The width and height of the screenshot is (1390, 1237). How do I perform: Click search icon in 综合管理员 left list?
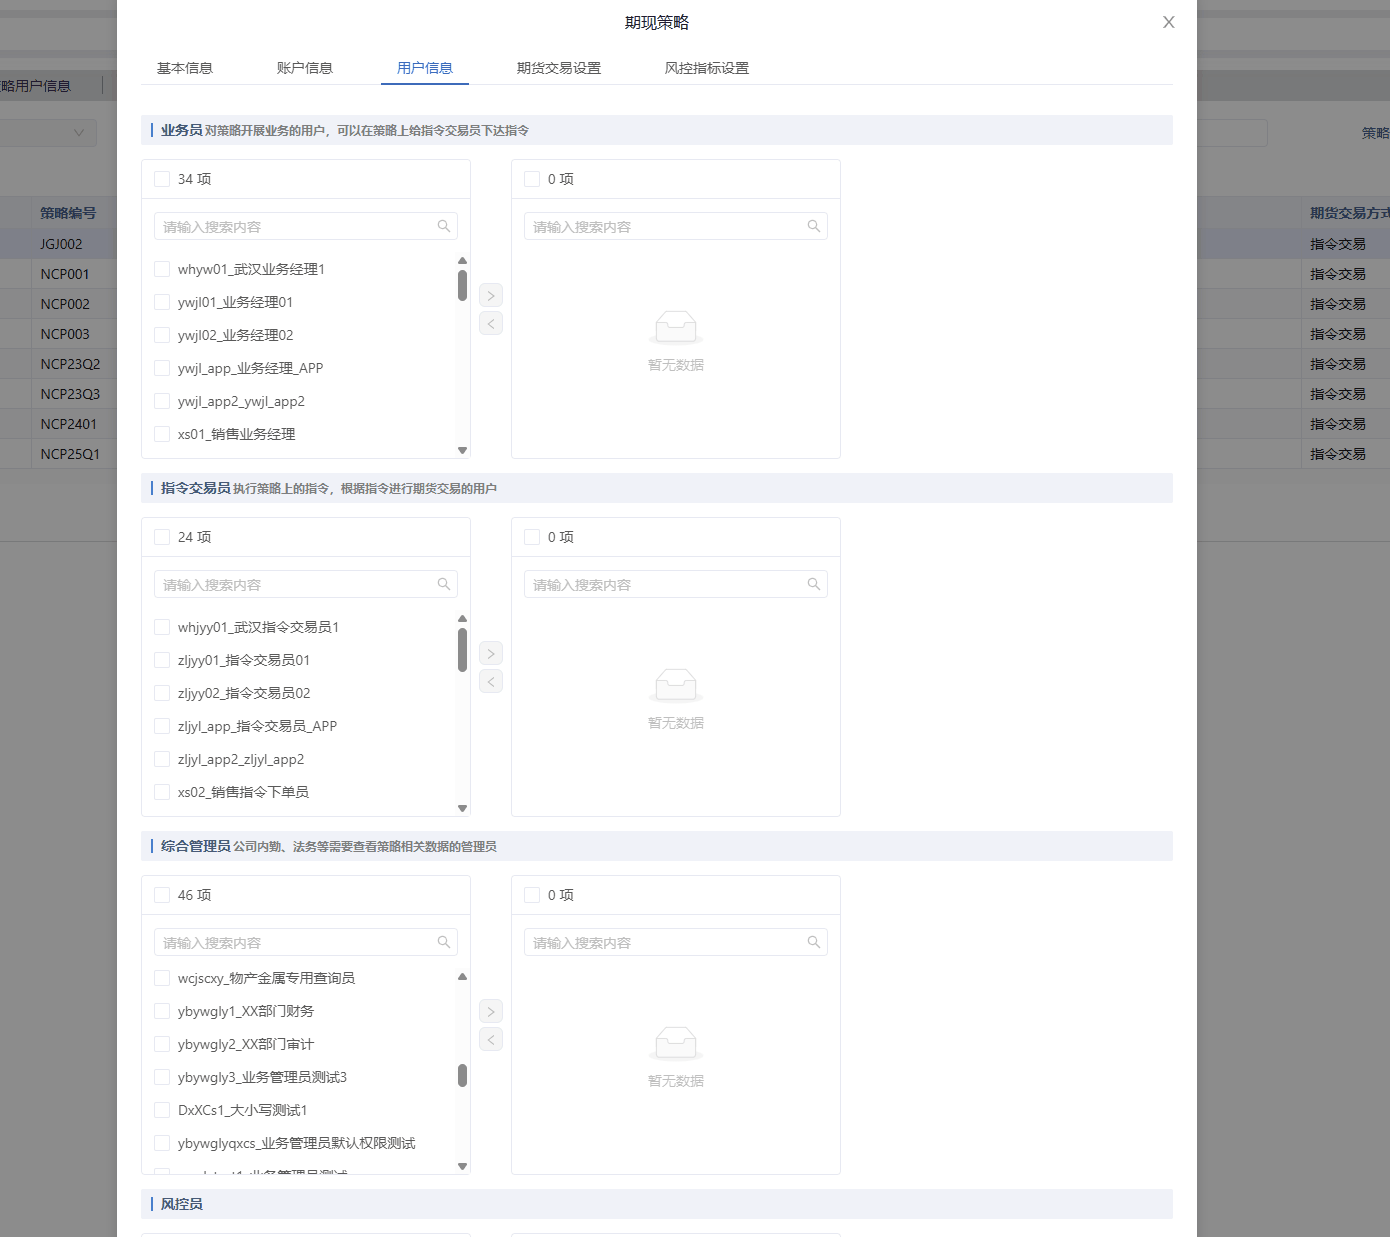(444, 942)
